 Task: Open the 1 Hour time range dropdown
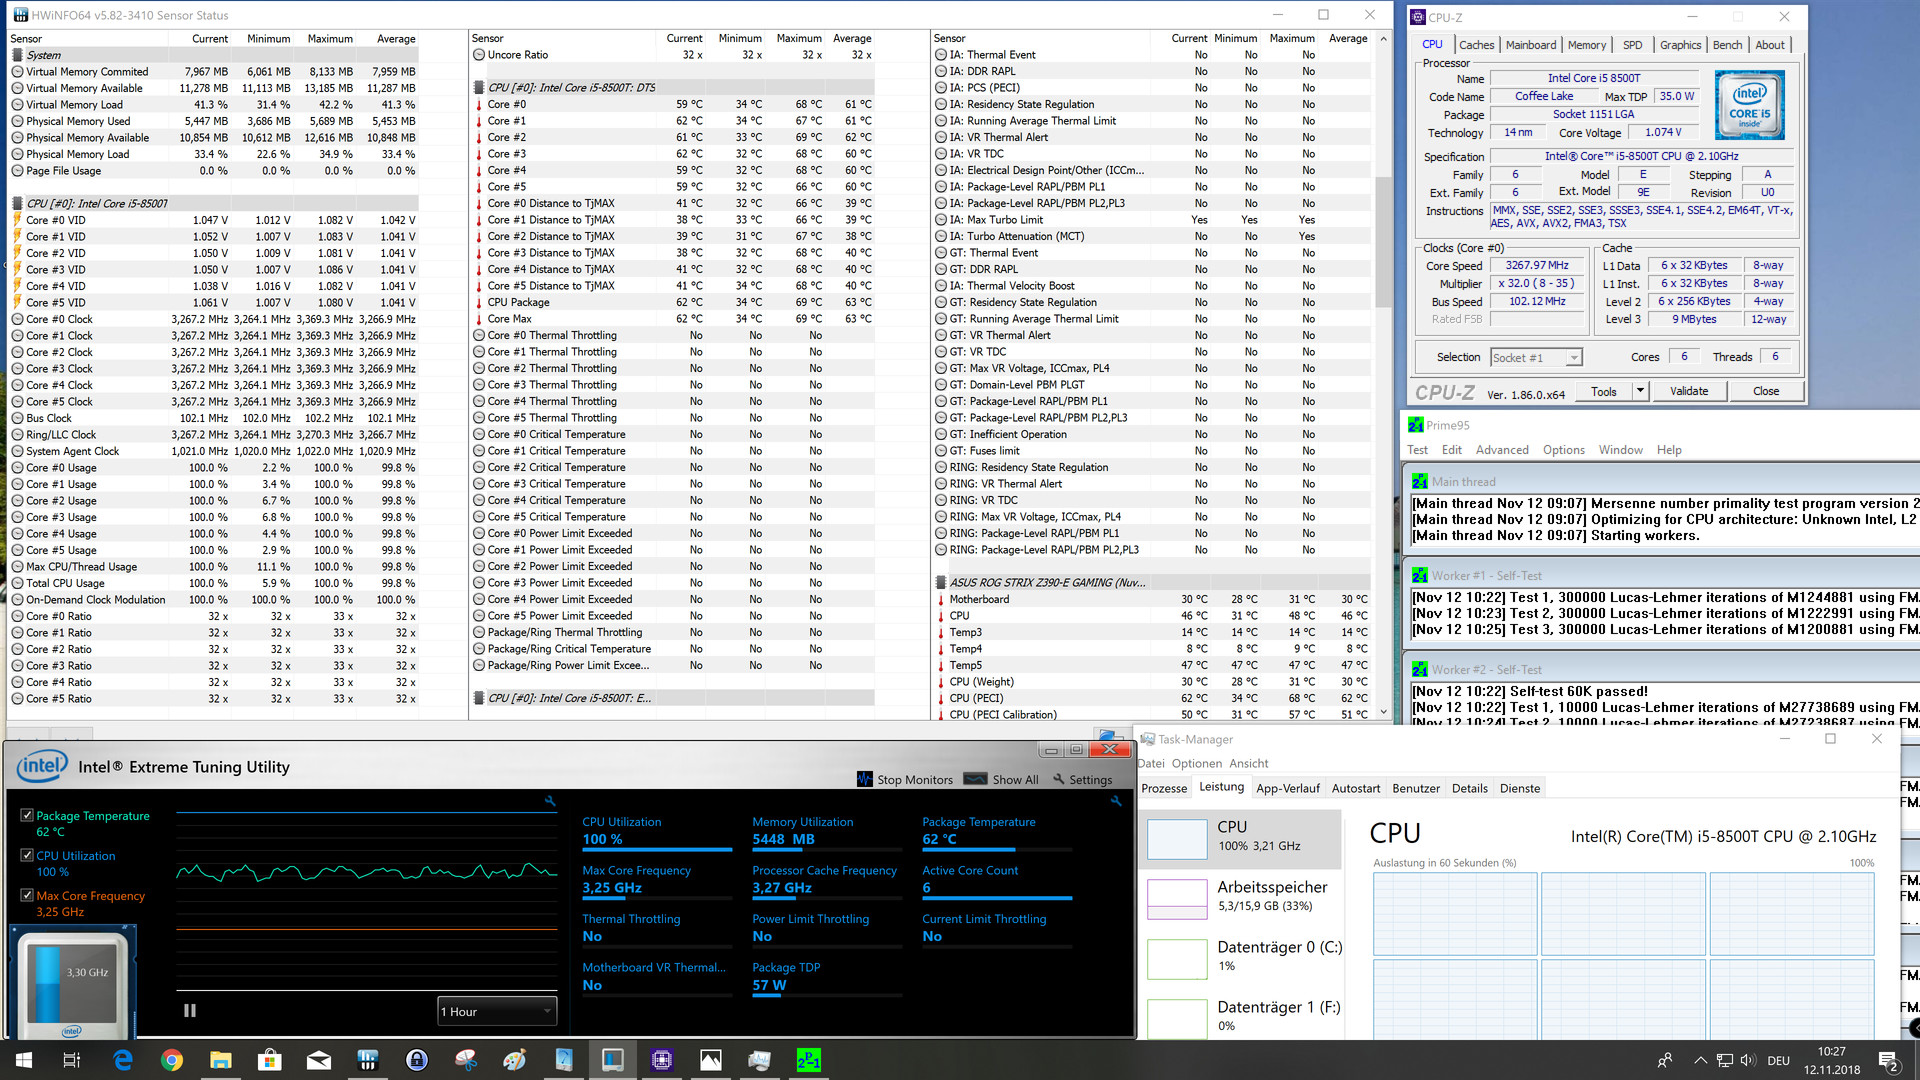[496, 1011]
